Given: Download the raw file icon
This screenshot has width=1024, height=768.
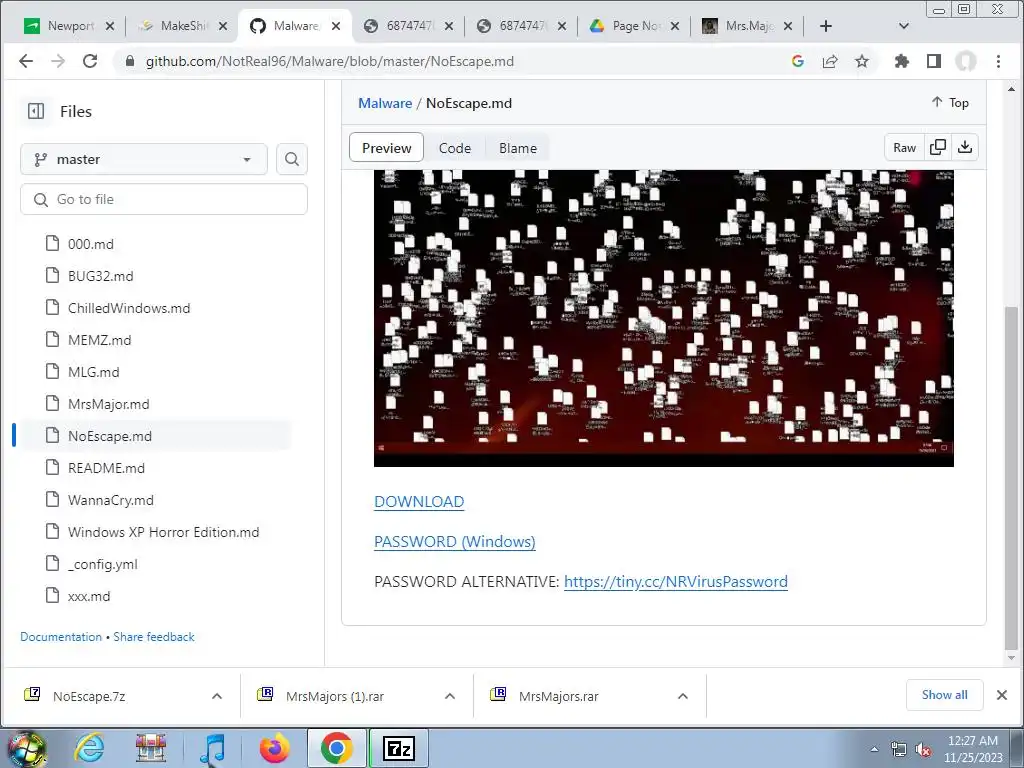Looking at the screenshot, I should (965, 148).
